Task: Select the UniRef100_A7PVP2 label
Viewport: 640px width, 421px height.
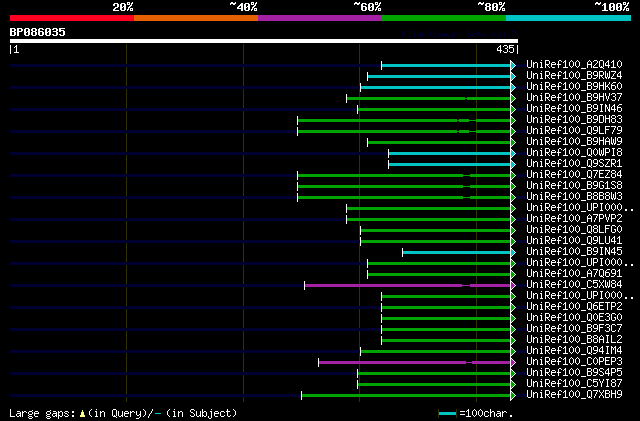Action: (x=574, y=219)
